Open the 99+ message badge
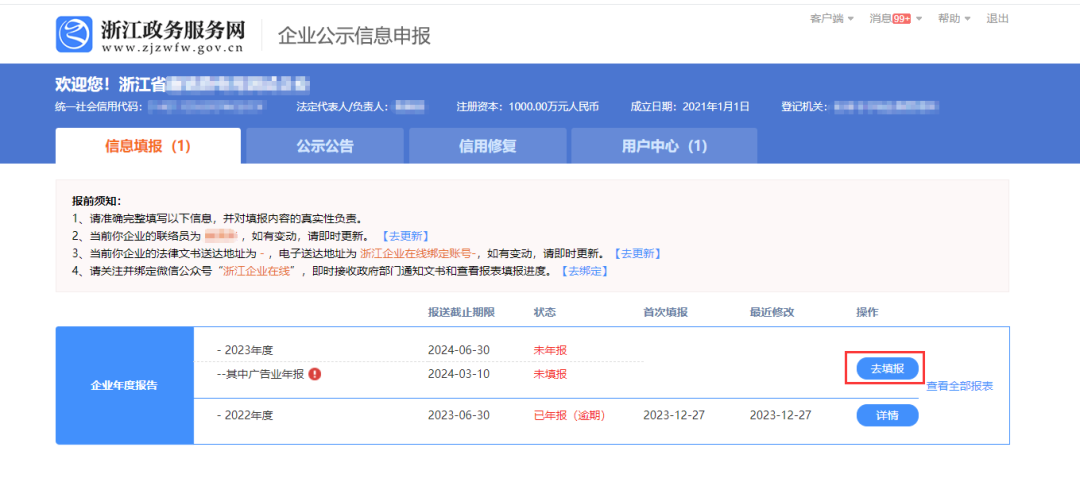The width and height of the screenshot is (1080, 482). click(902, 19)
